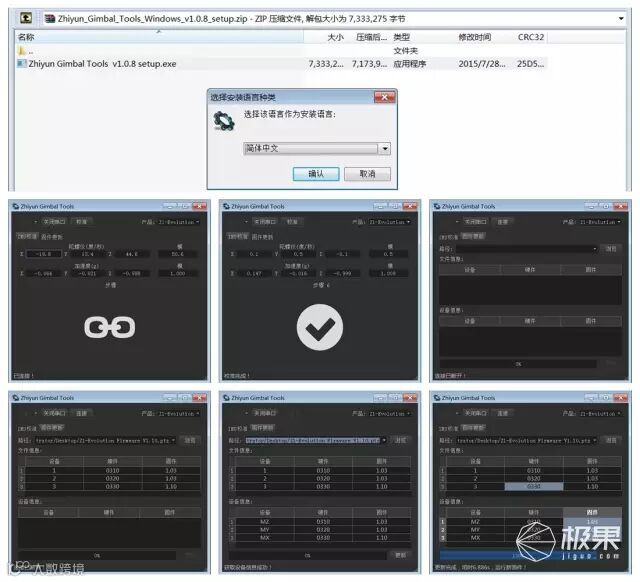The image size is (640, 582).
Task: Select the IMU校准 tab in the checkmark window
Action: 238,236
